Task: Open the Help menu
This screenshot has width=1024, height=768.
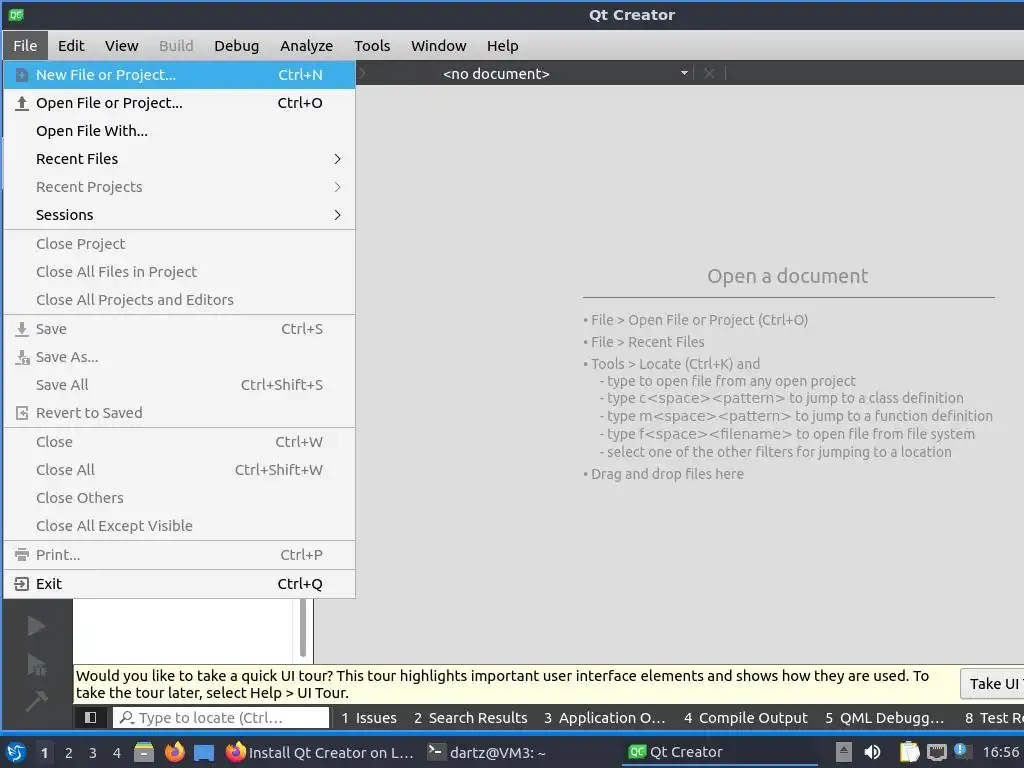Action: pos(502,46)
